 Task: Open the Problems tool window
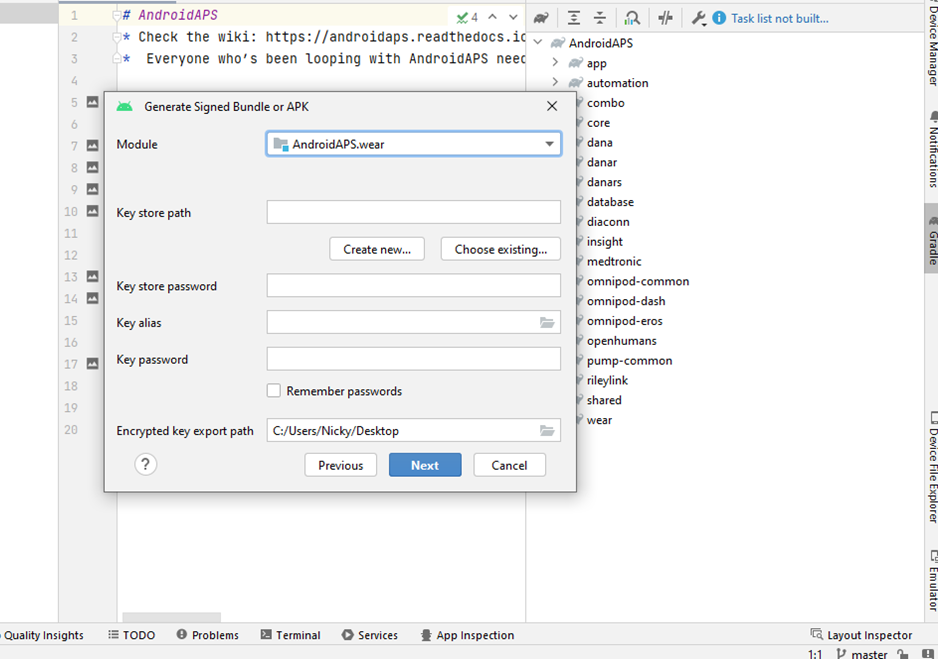pyautogui.click(x=208, y=635)
